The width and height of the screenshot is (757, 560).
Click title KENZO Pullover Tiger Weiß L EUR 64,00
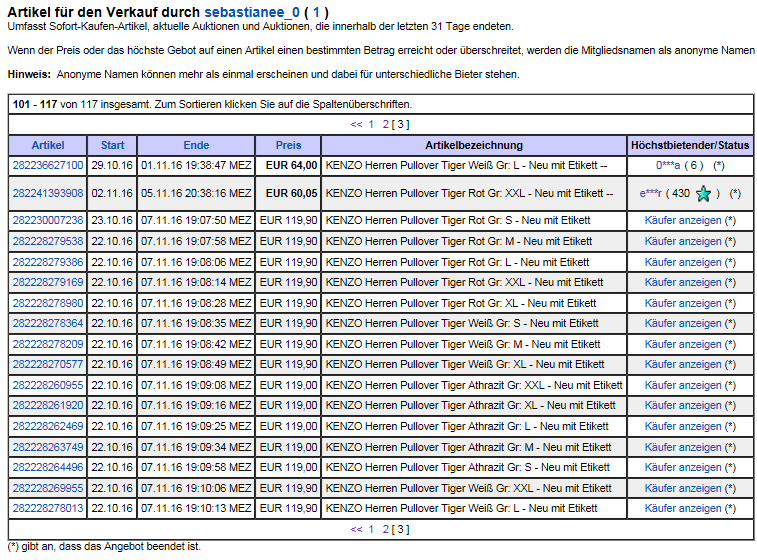(x=466, y=166)
